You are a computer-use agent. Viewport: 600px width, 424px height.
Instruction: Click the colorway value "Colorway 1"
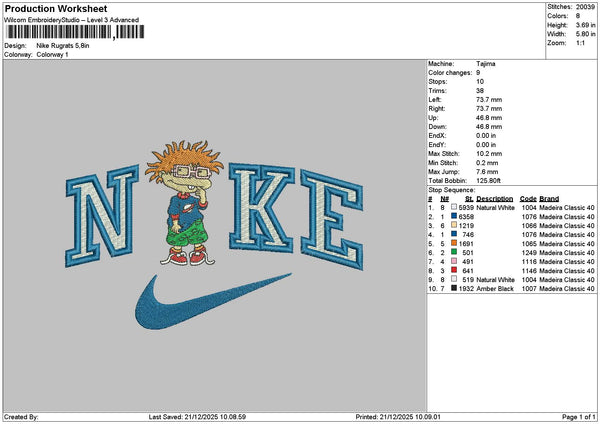tap(52, 55)
